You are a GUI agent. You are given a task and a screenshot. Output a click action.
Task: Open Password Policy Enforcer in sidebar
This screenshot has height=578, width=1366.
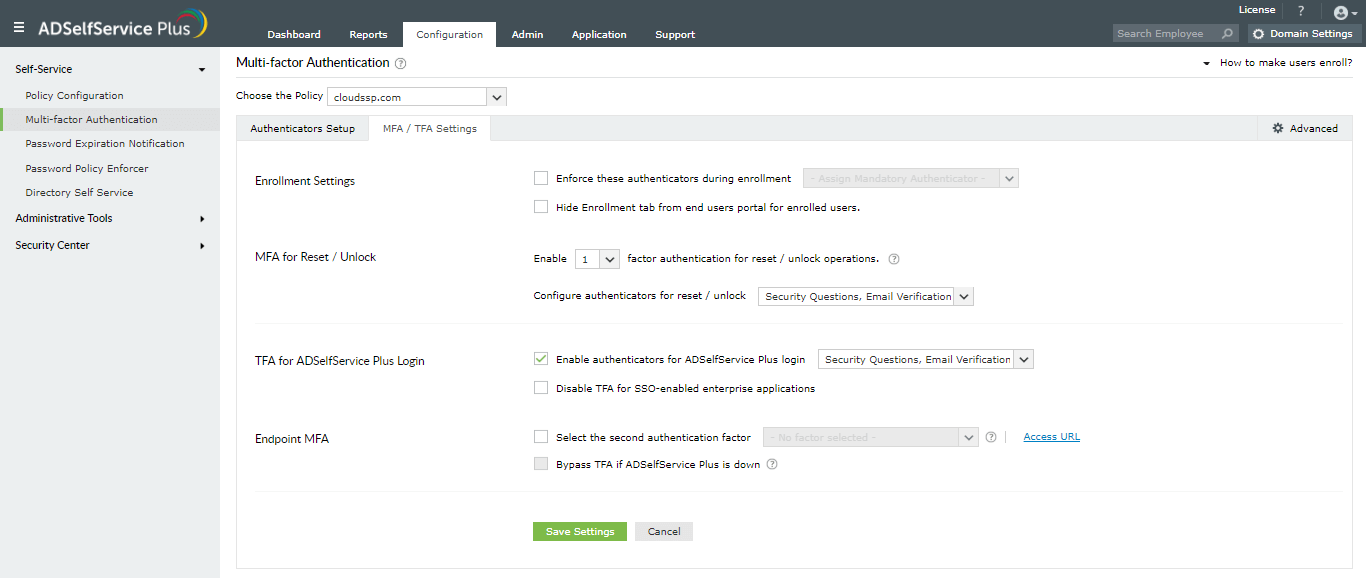tap(87, 168)
